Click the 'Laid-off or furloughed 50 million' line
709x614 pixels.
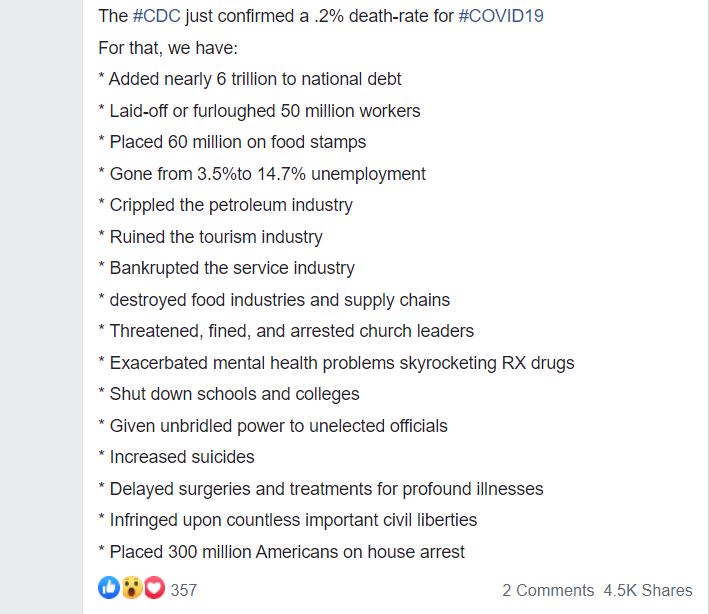click(259, 111)
